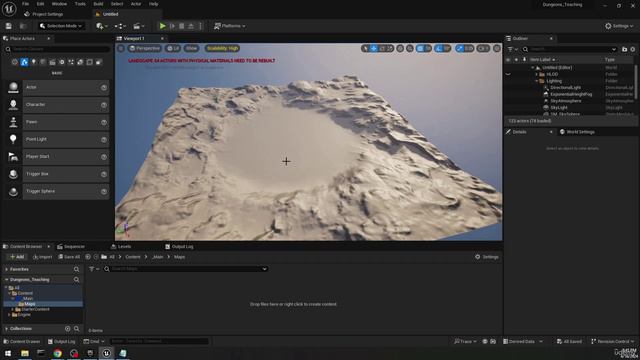
Task: Toggle rotation snapping in viewport toolbar
Action: (439, 48)
